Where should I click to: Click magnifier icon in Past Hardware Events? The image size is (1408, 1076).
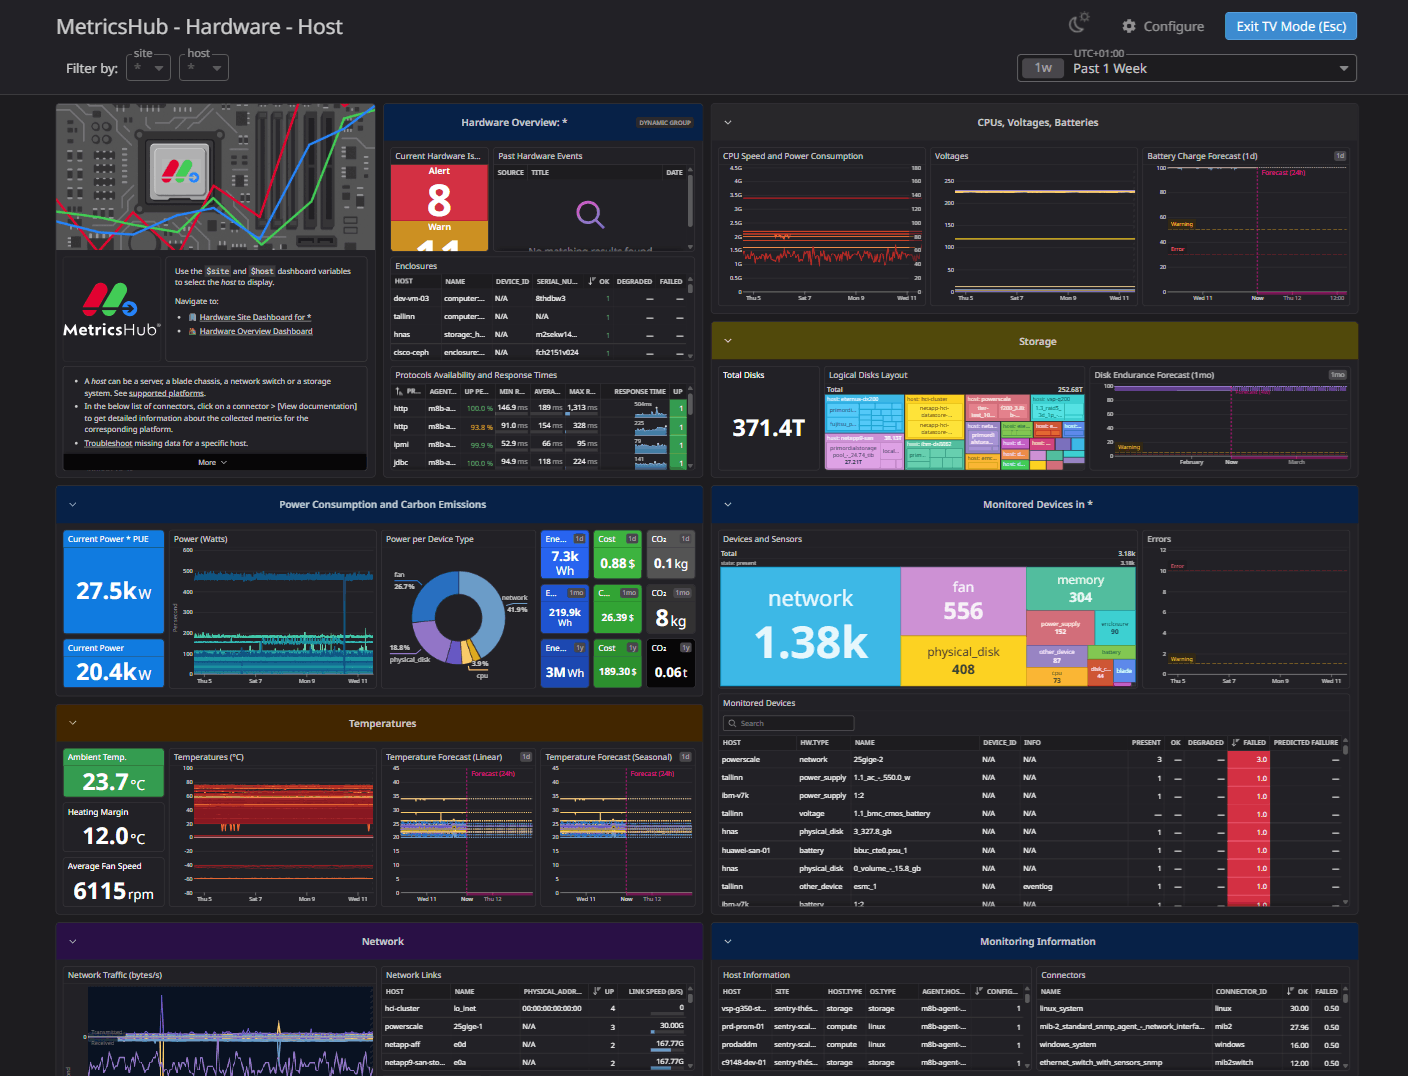point(590,214)
